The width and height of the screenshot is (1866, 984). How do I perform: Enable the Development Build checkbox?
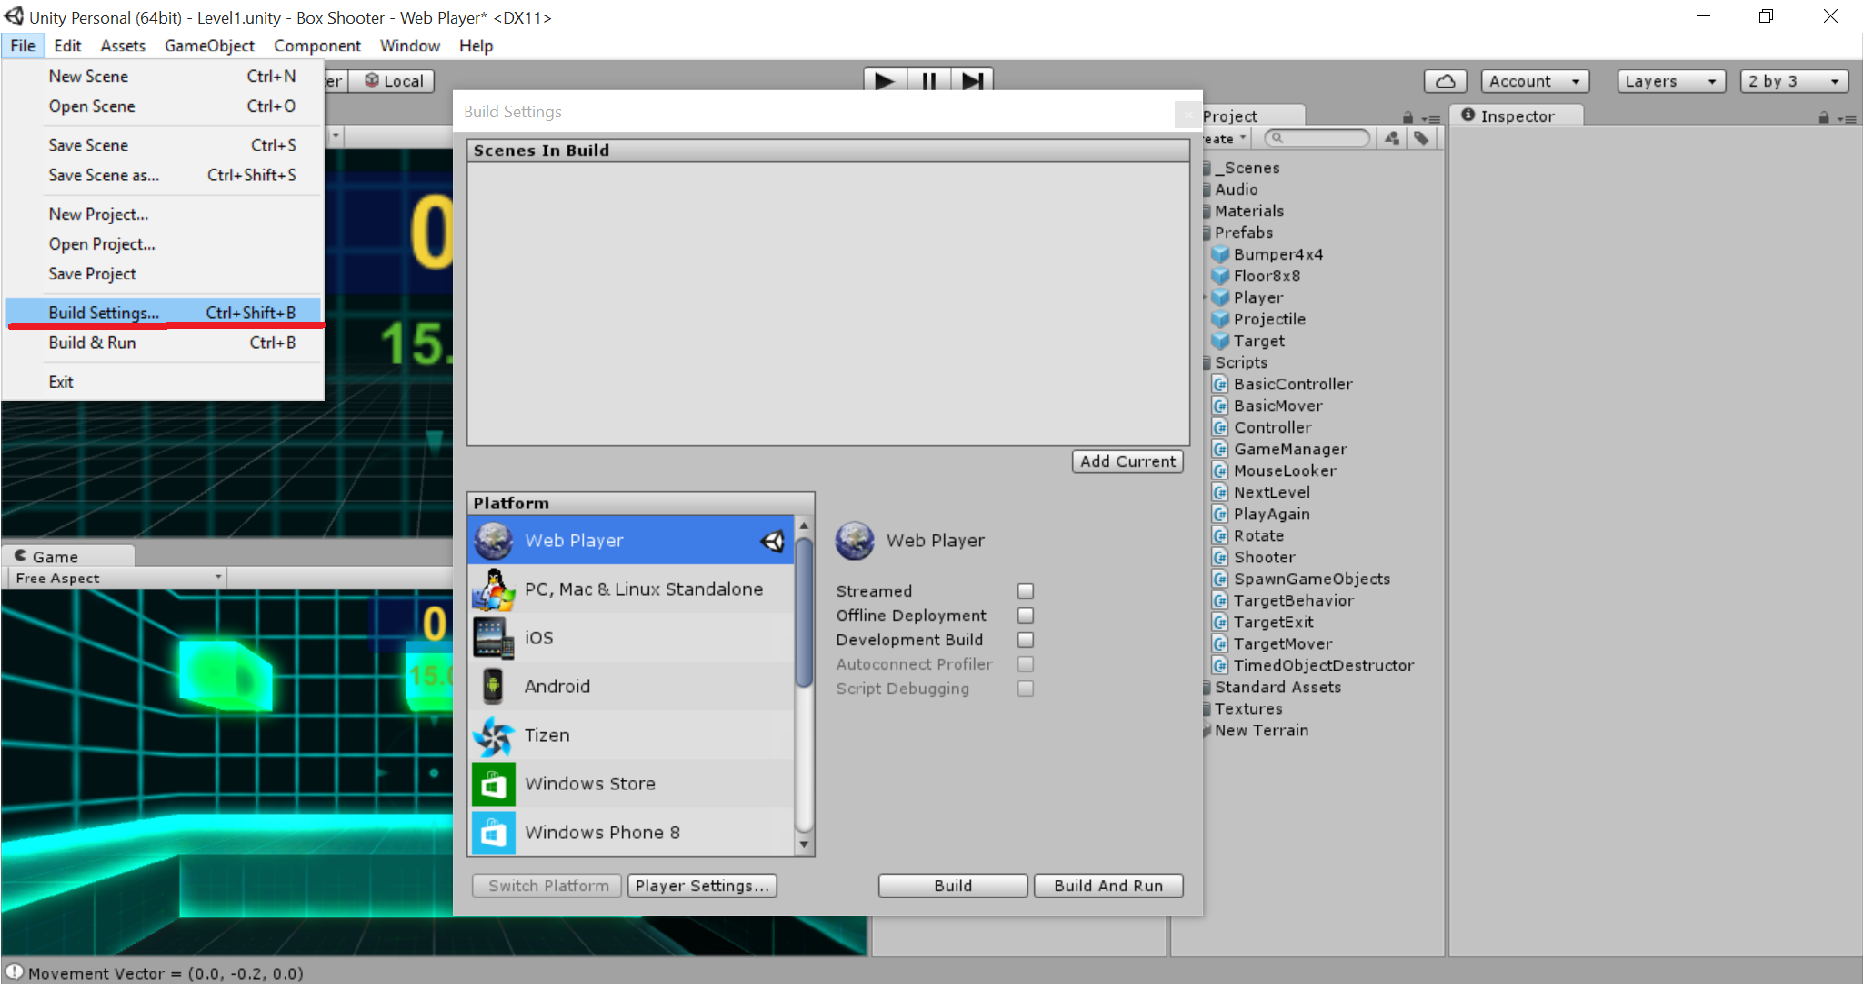[1025, 639]
